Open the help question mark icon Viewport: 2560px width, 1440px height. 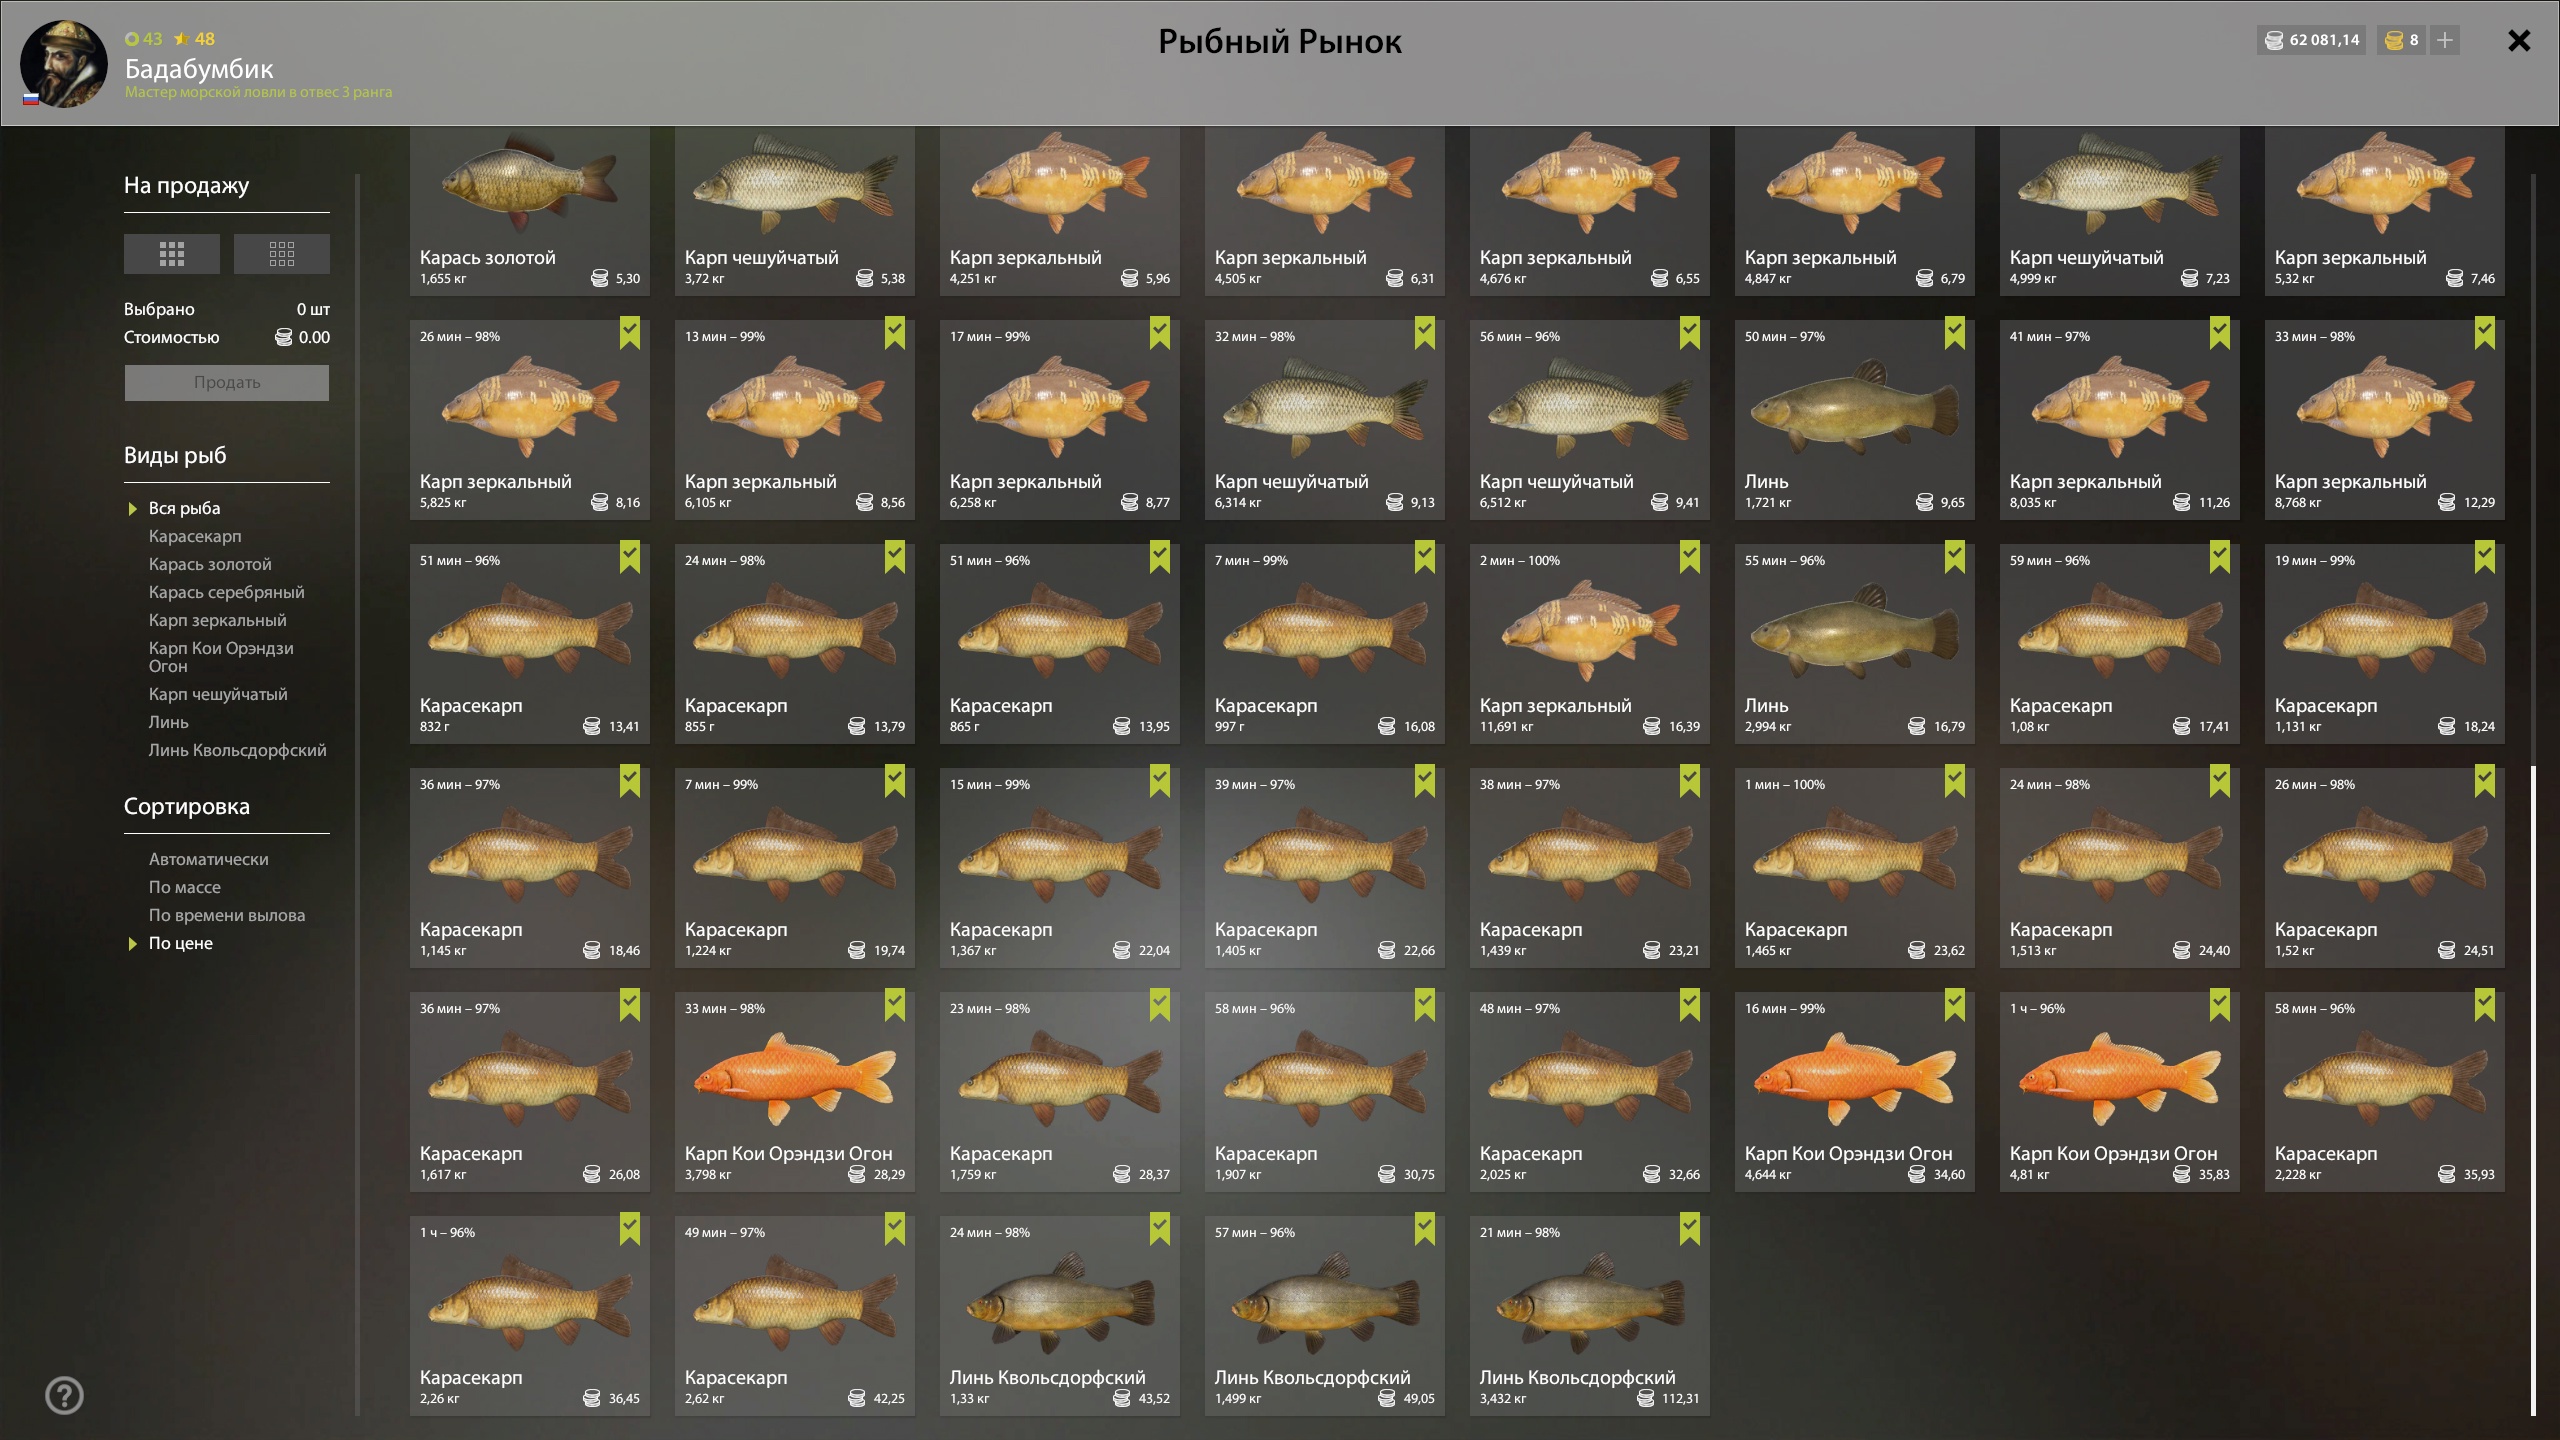pos(65,1395)
